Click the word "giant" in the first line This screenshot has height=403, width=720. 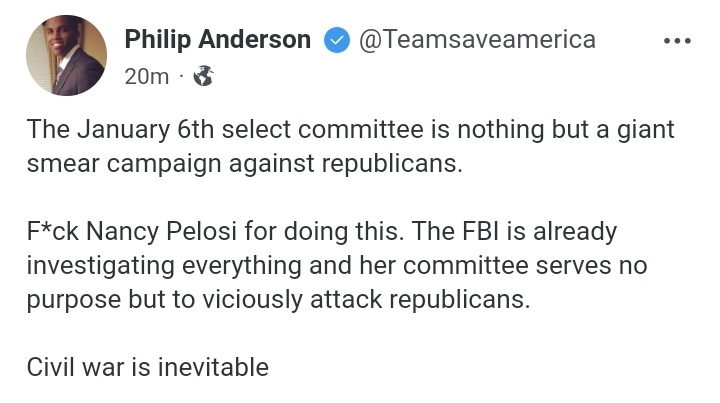pyautogui.click(x=646, y=130)
